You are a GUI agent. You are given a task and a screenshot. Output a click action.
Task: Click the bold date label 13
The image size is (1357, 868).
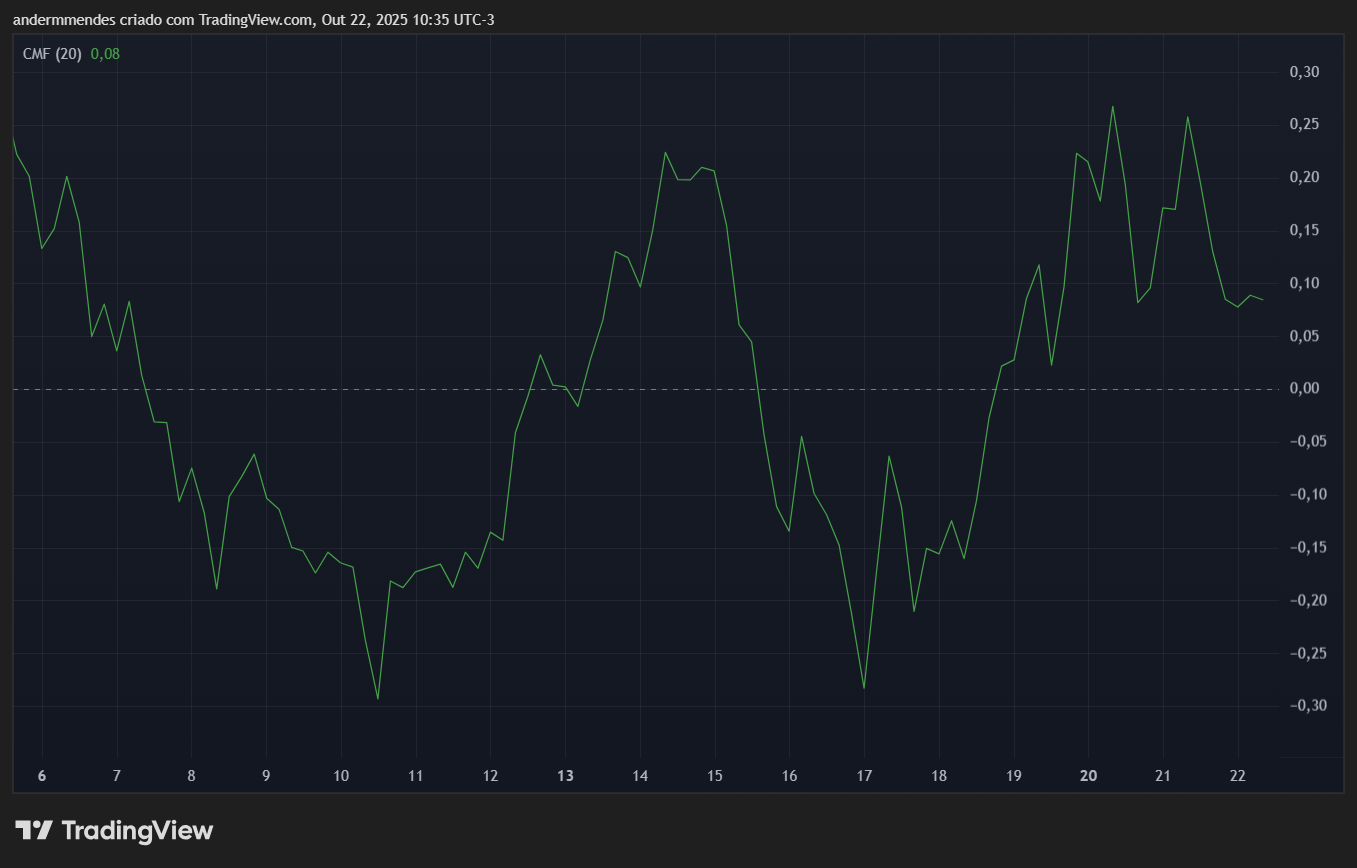(x=565, y=776)
